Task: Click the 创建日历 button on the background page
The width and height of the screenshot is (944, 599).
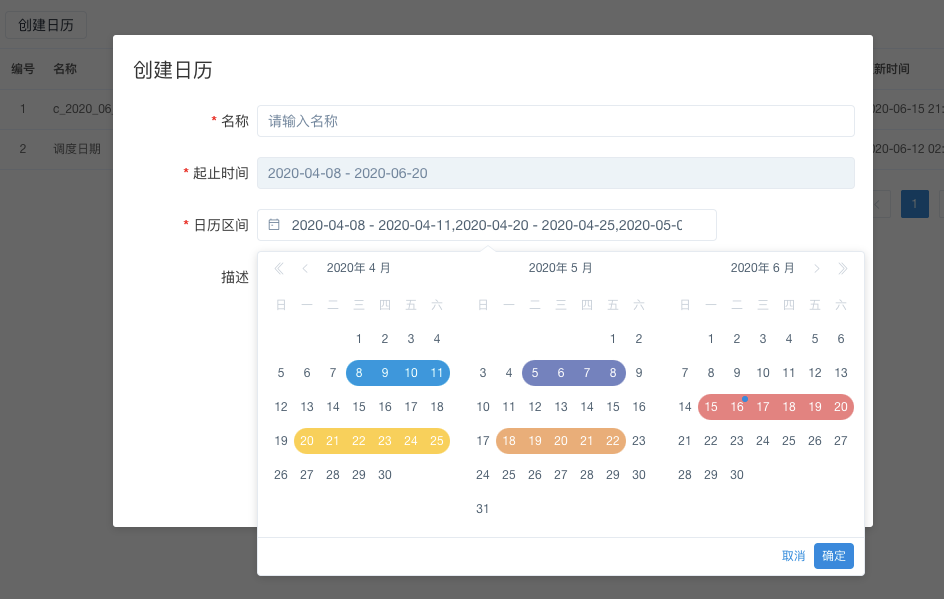Action: pyautogui.click(x=46, y=25)
